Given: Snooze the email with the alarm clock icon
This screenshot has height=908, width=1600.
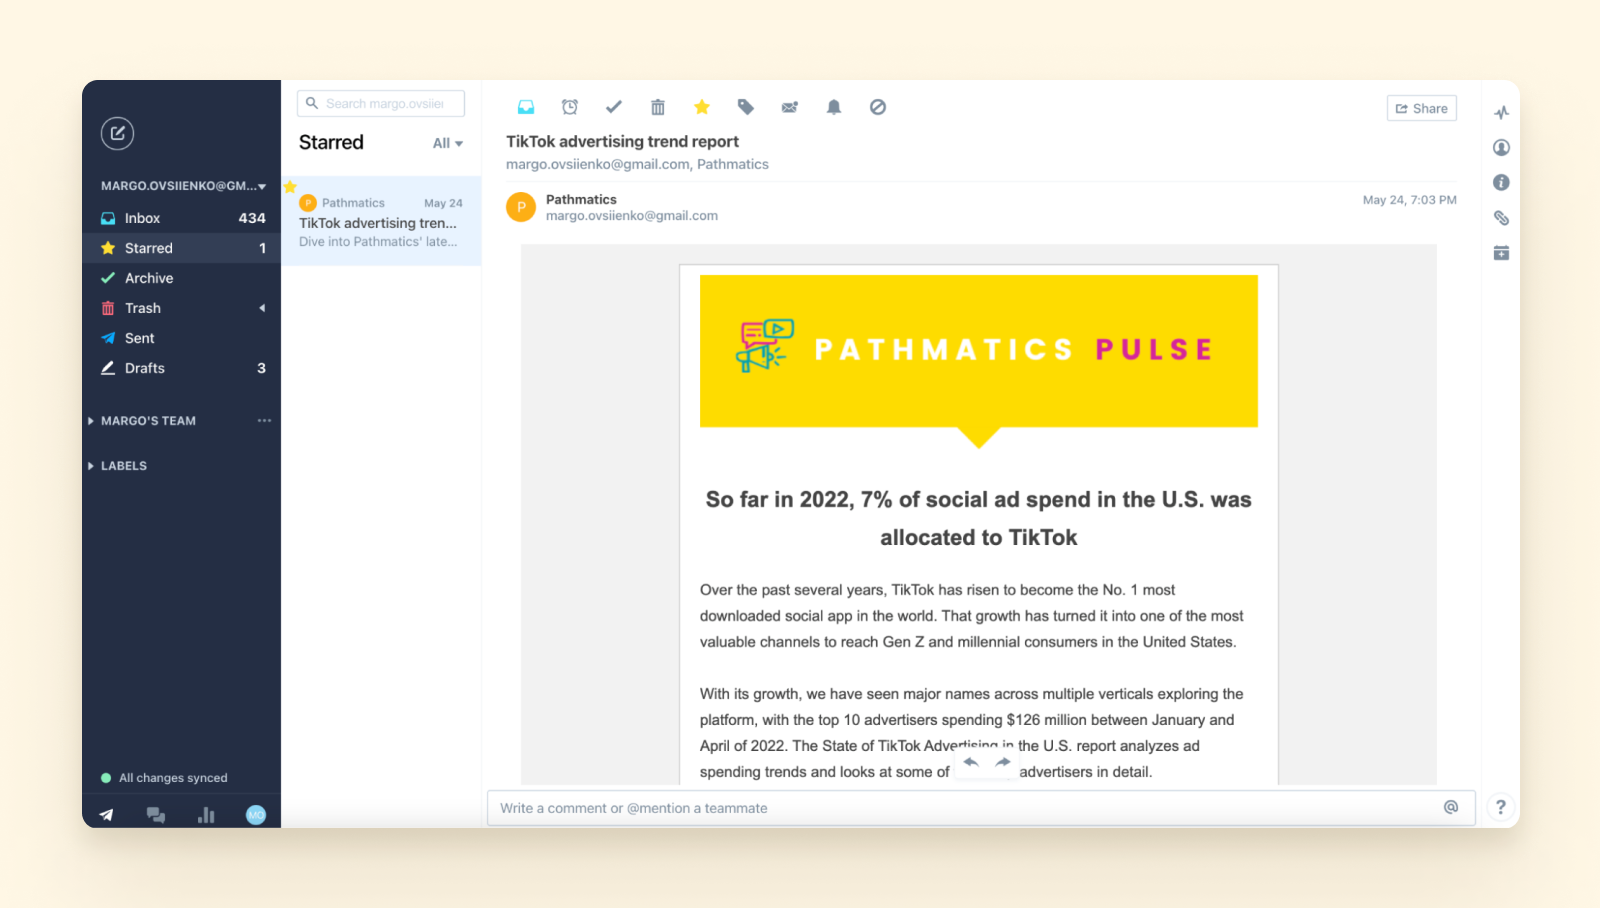Looking at the screenshot, I should pos(570,107).
